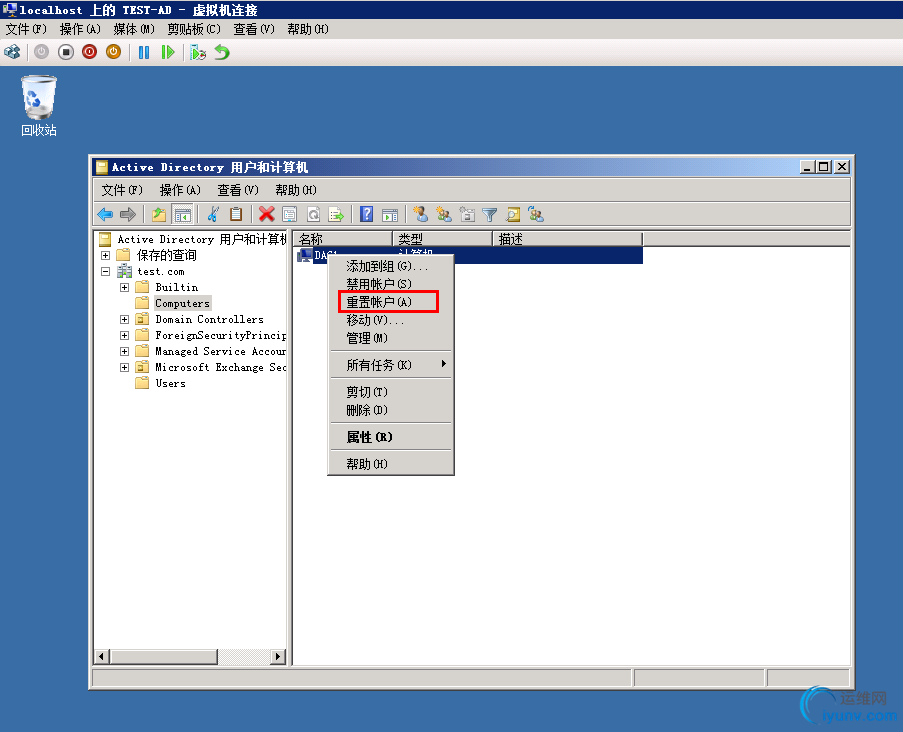Expand the Domain Controllers node
The image size is (903, 732).
(x=124, y=319)
